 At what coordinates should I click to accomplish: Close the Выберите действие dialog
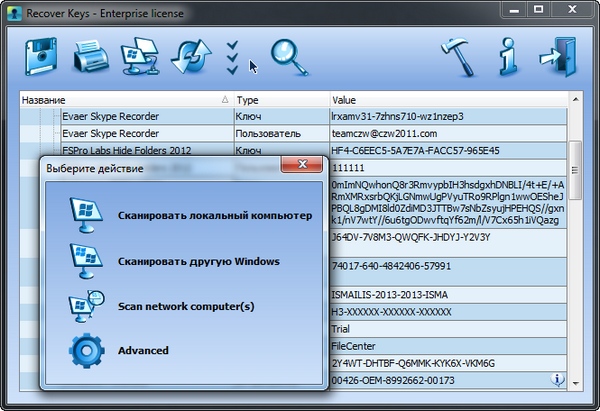point(302,165)
